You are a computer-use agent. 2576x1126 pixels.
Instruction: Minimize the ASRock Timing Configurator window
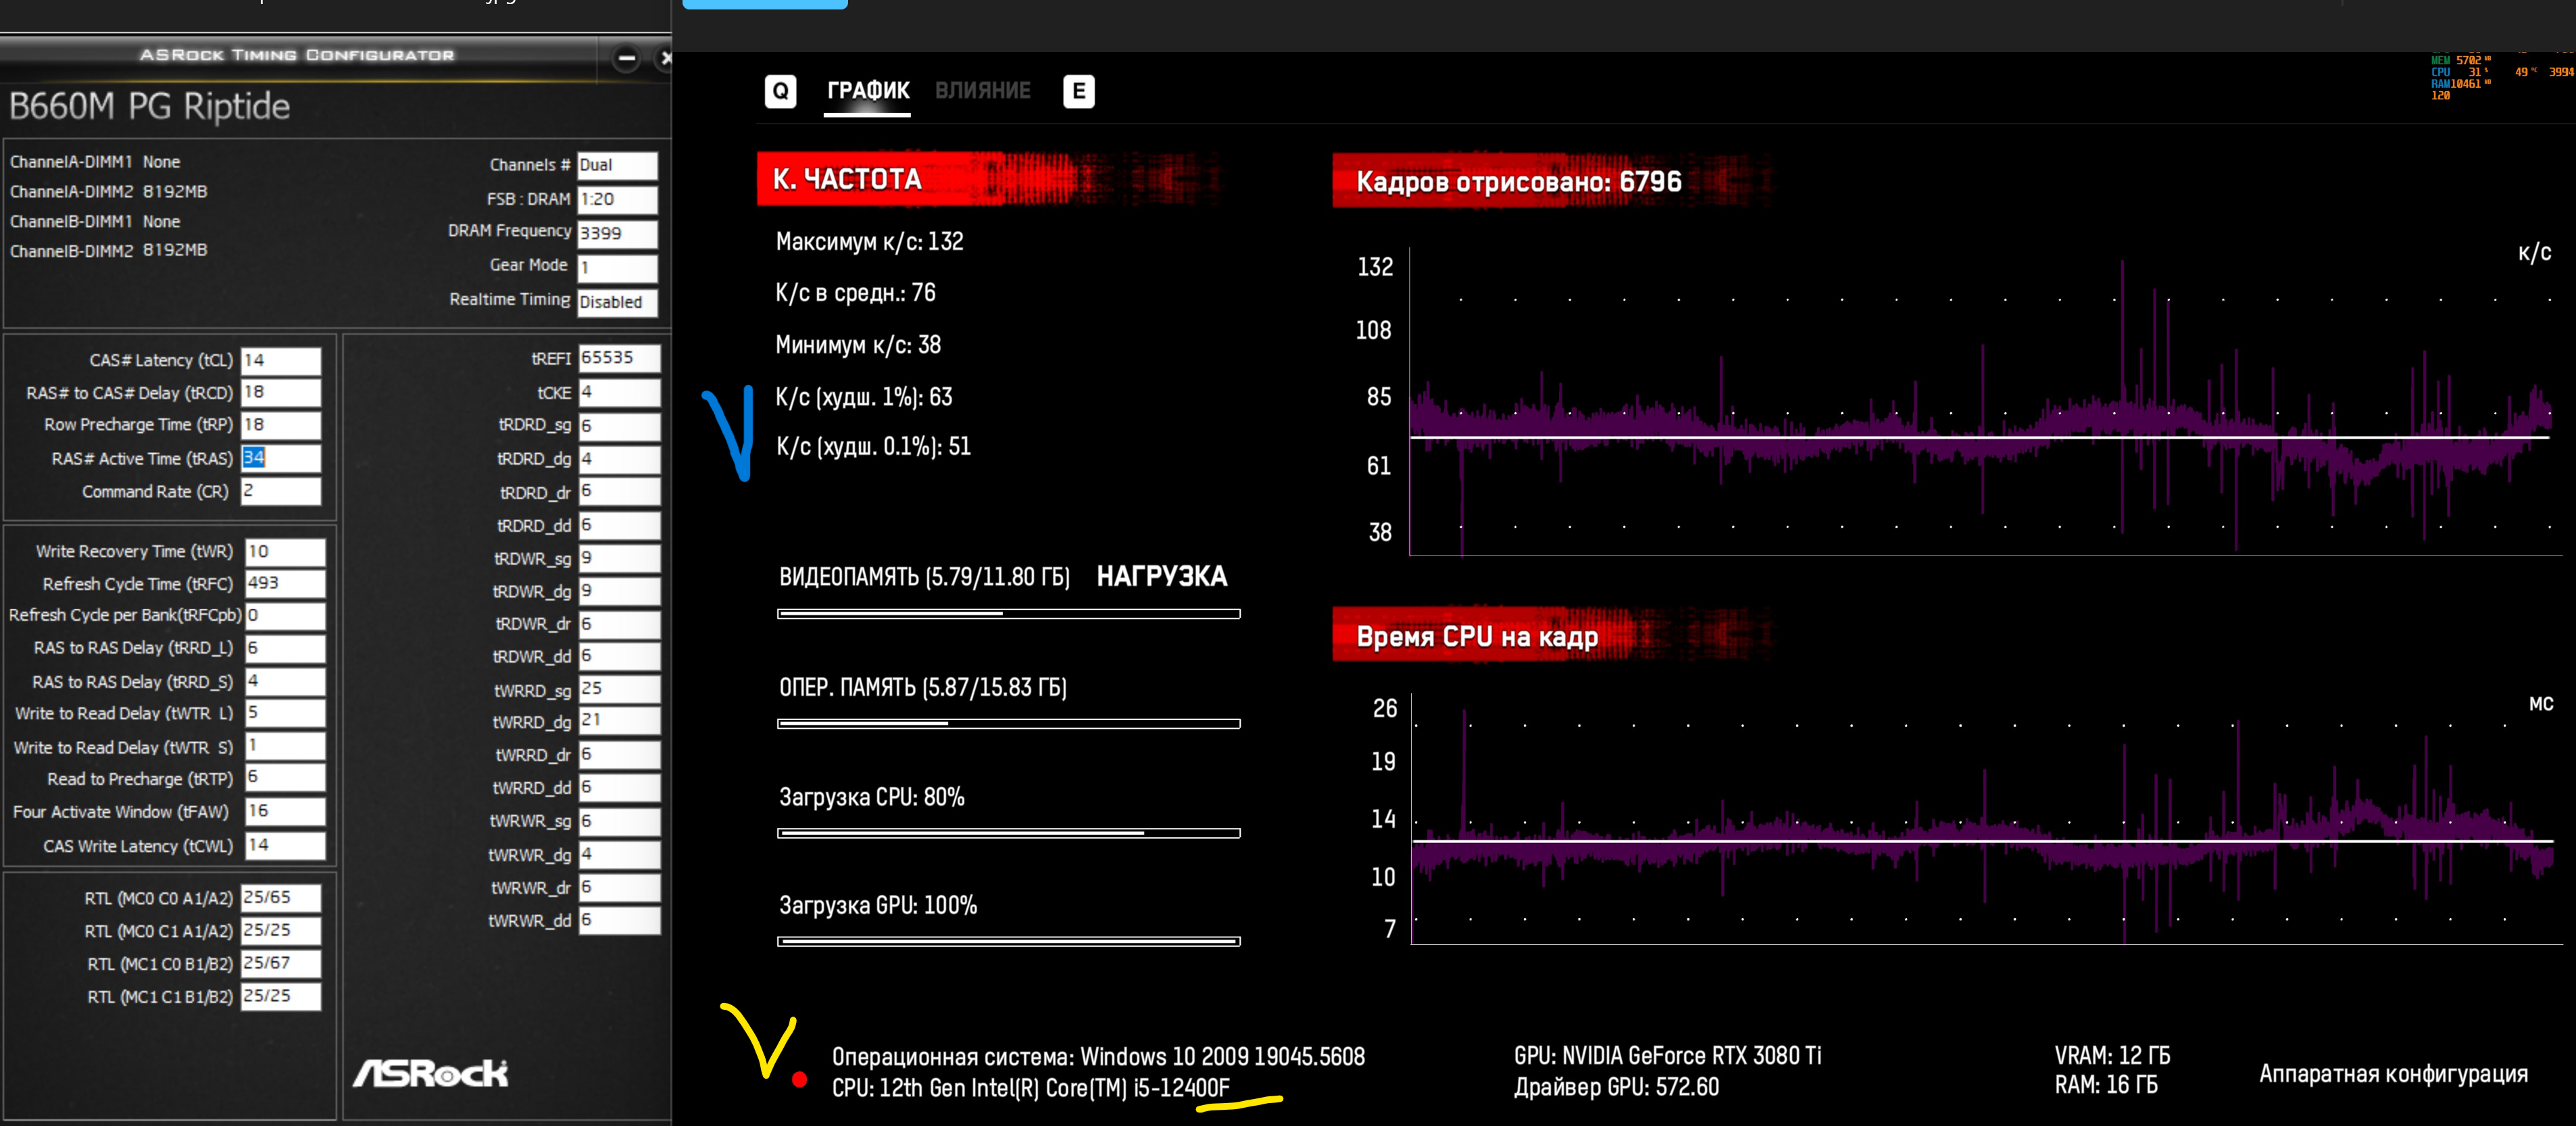tap(626, 59)
